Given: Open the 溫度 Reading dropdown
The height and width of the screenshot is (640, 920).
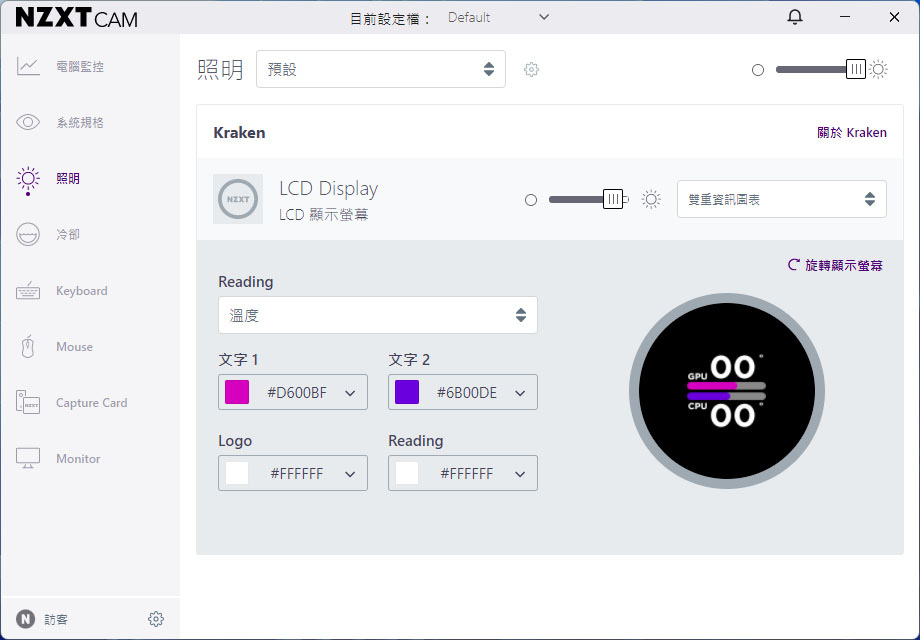Looking at the screenshot, I should point(378,316).
